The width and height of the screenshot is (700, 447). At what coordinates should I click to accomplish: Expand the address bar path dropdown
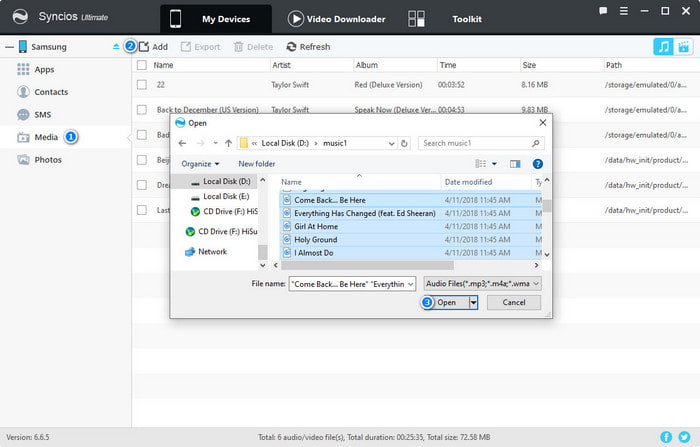tap(391, 143)
